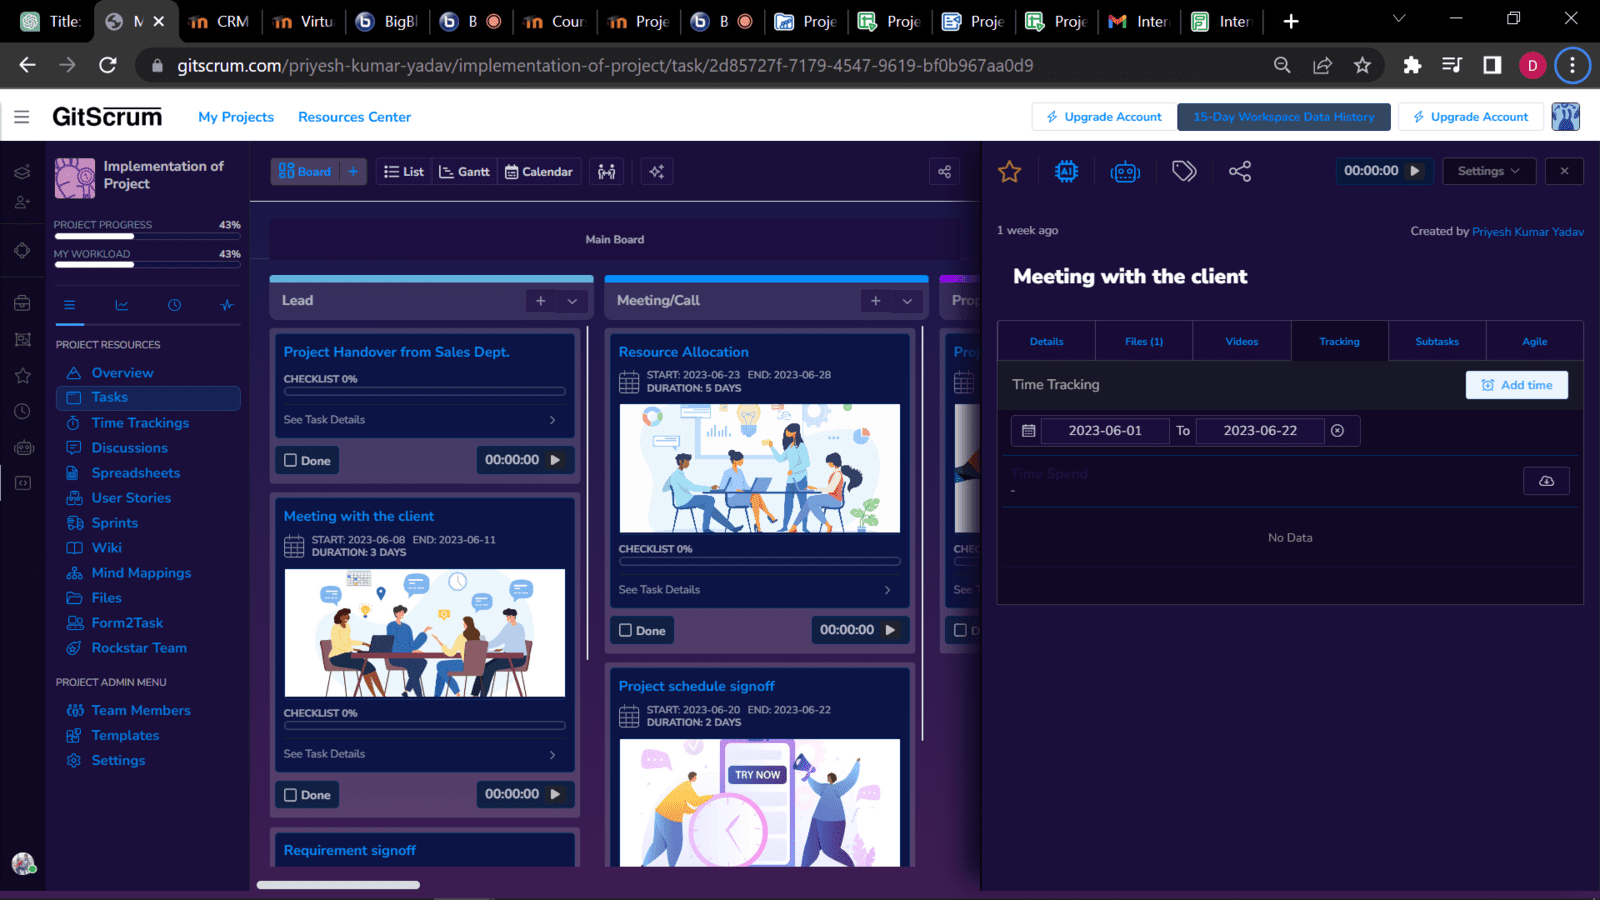Add task to Lead column with plus
Image resolution: width=1600 pixels, height=900 pixels.
[x=541, y=301]
